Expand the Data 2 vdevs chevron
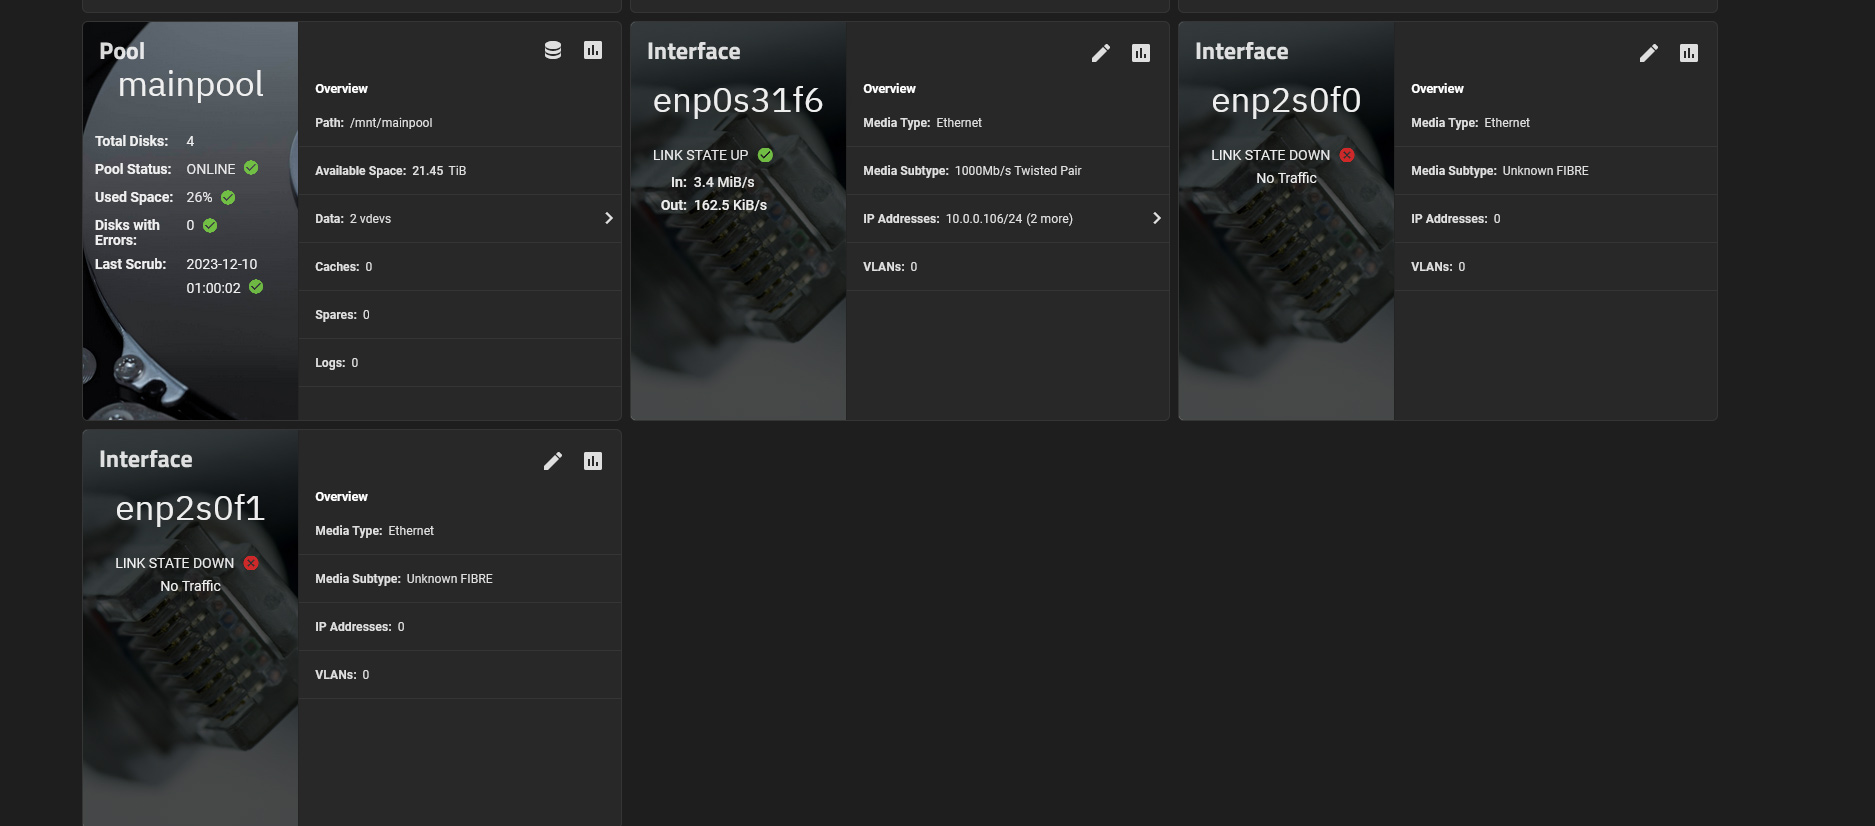This screenshot has width=1875, height=826. click(609, 218)
